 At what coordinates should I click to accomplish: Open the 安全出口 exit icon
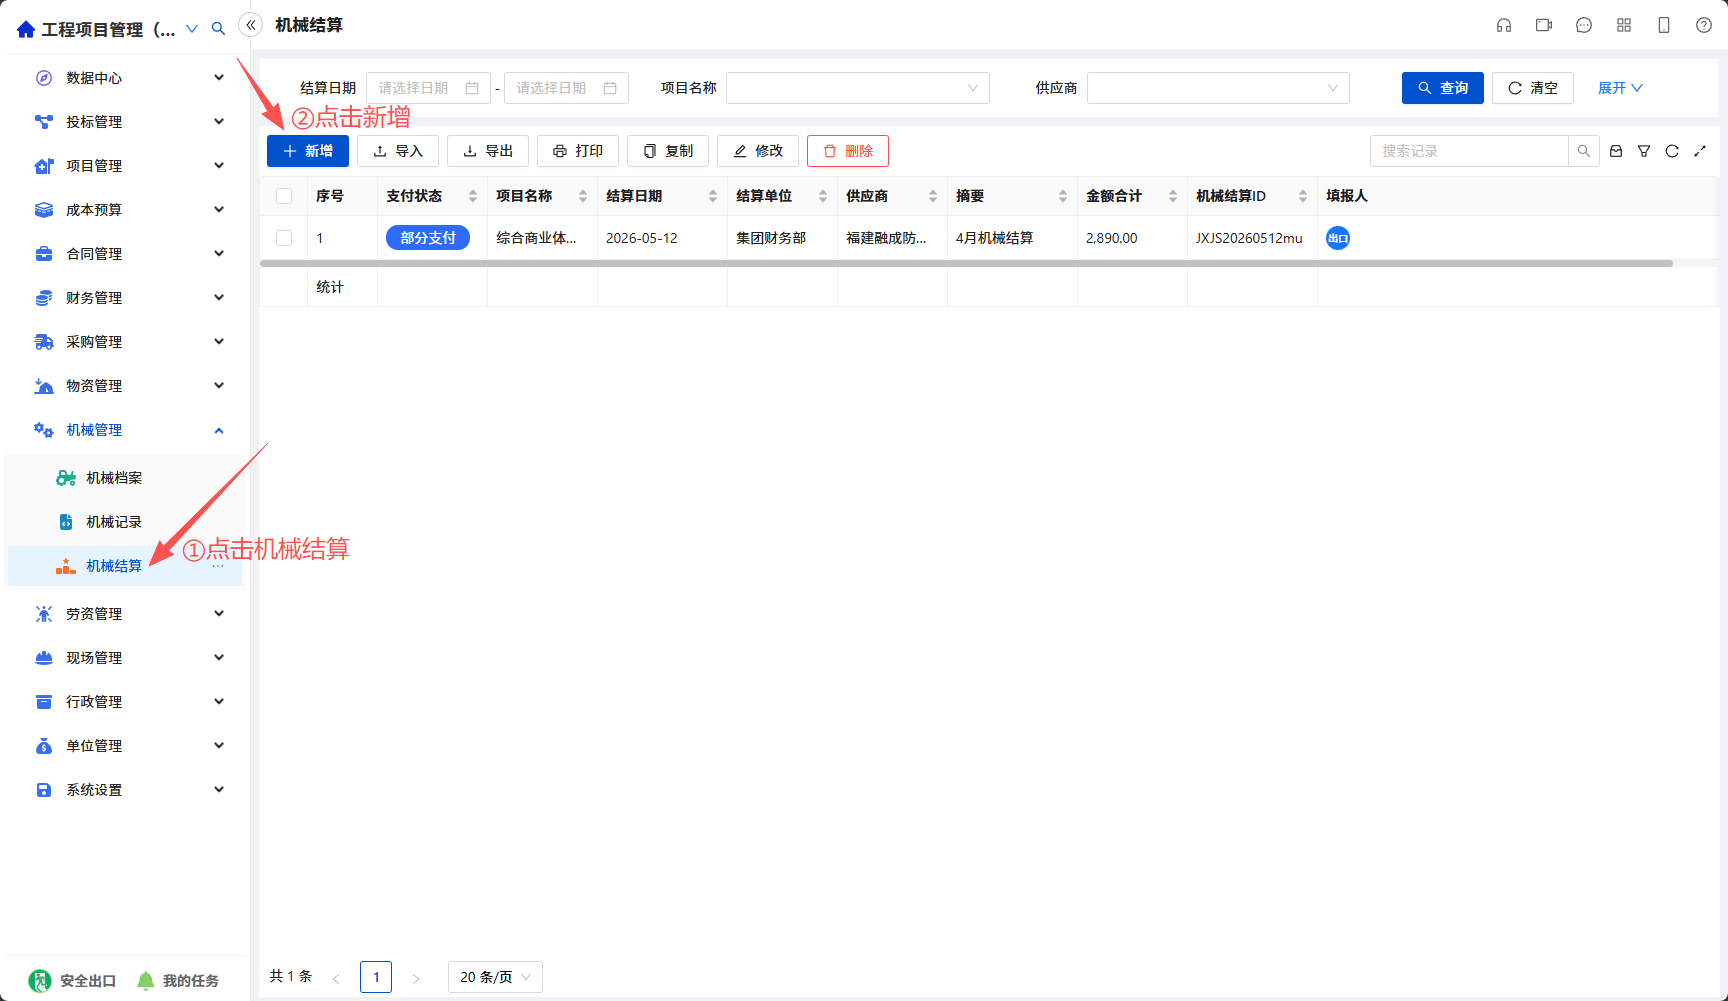point(40,980)
